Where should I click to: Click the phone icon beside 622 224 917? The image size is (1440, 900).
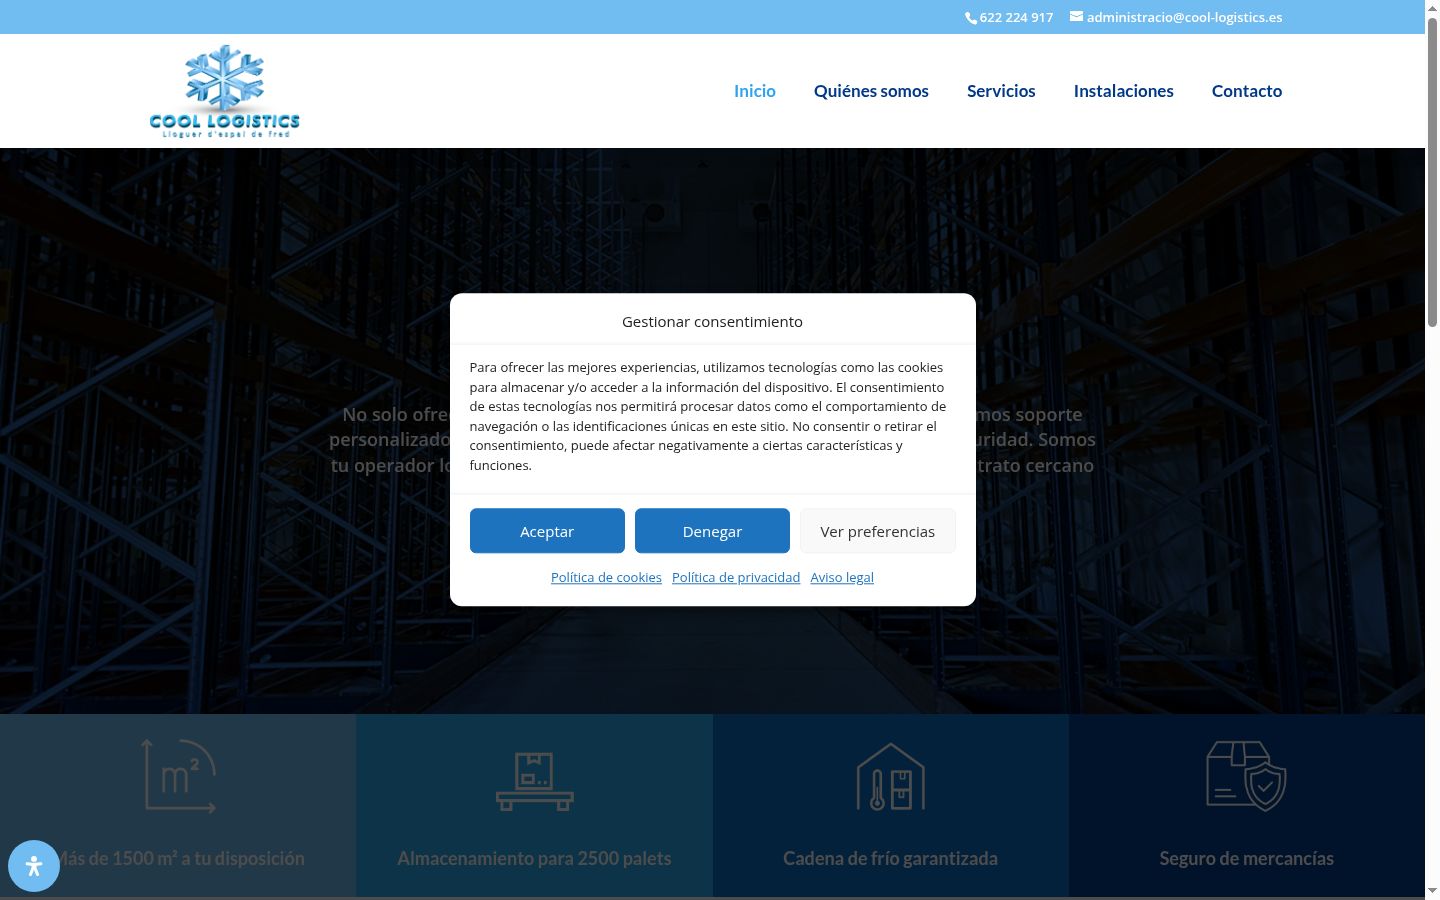click(x=971, y=18)
